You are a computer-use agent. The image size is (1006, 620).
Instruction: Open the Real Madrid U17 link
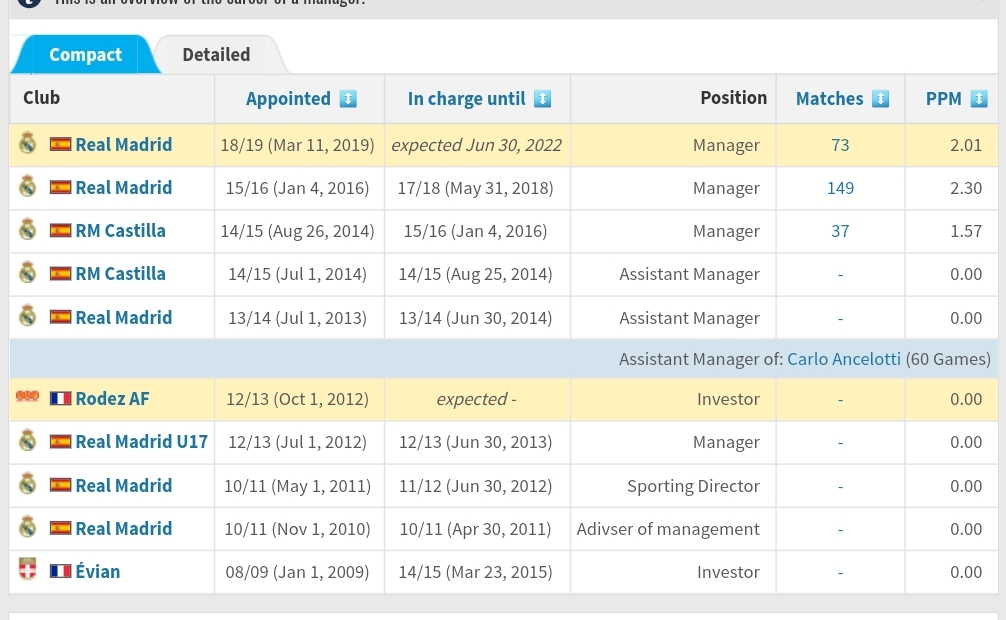[x=142, y=442]
